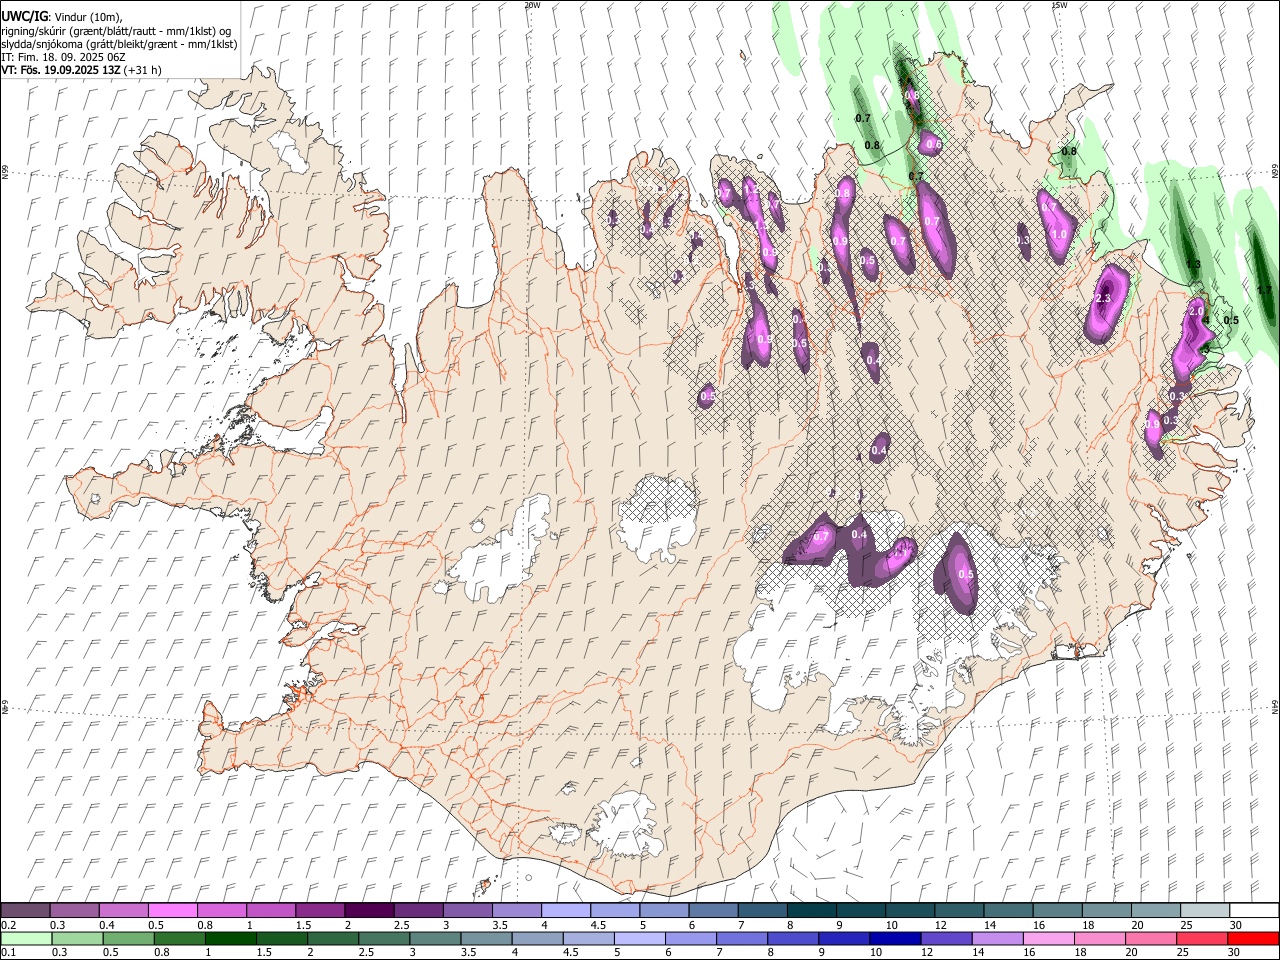Pick pale green lower-row swatch right of 0.1
Viewport: 1280px width, 960px height.
click(26, 938)
